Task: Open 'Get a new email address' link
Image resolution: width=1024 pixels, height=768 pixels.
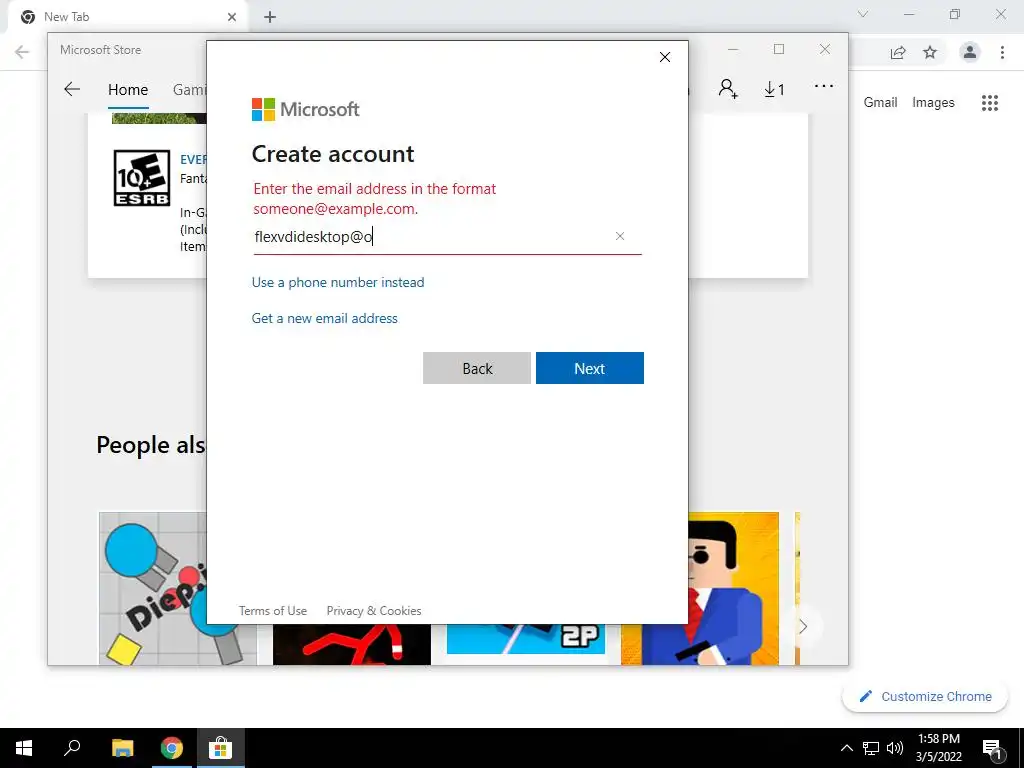Action: pyautogui.click(x=325, y=318)
